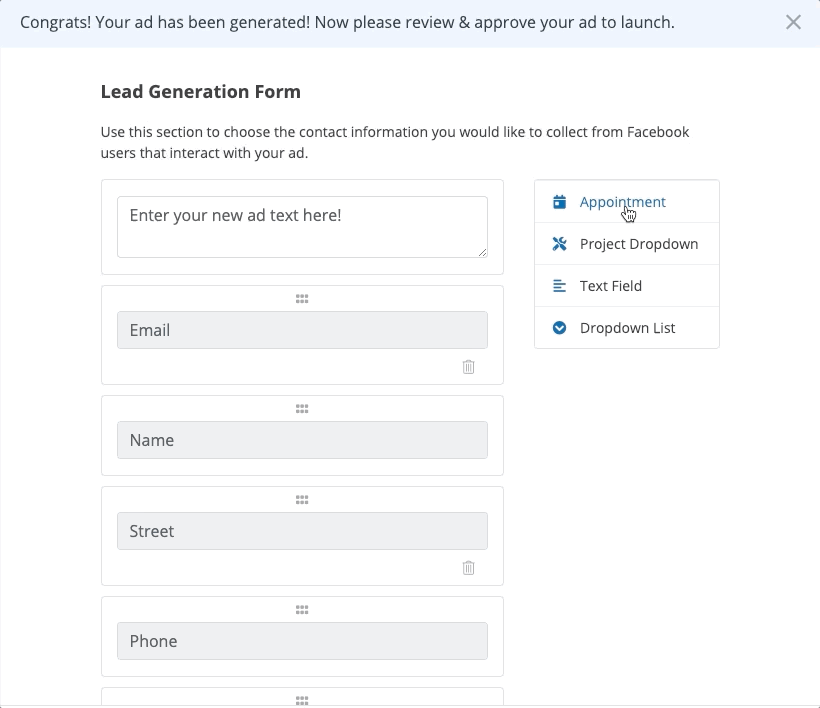Add a Project Dropdown field

click(x=638, y=244)
